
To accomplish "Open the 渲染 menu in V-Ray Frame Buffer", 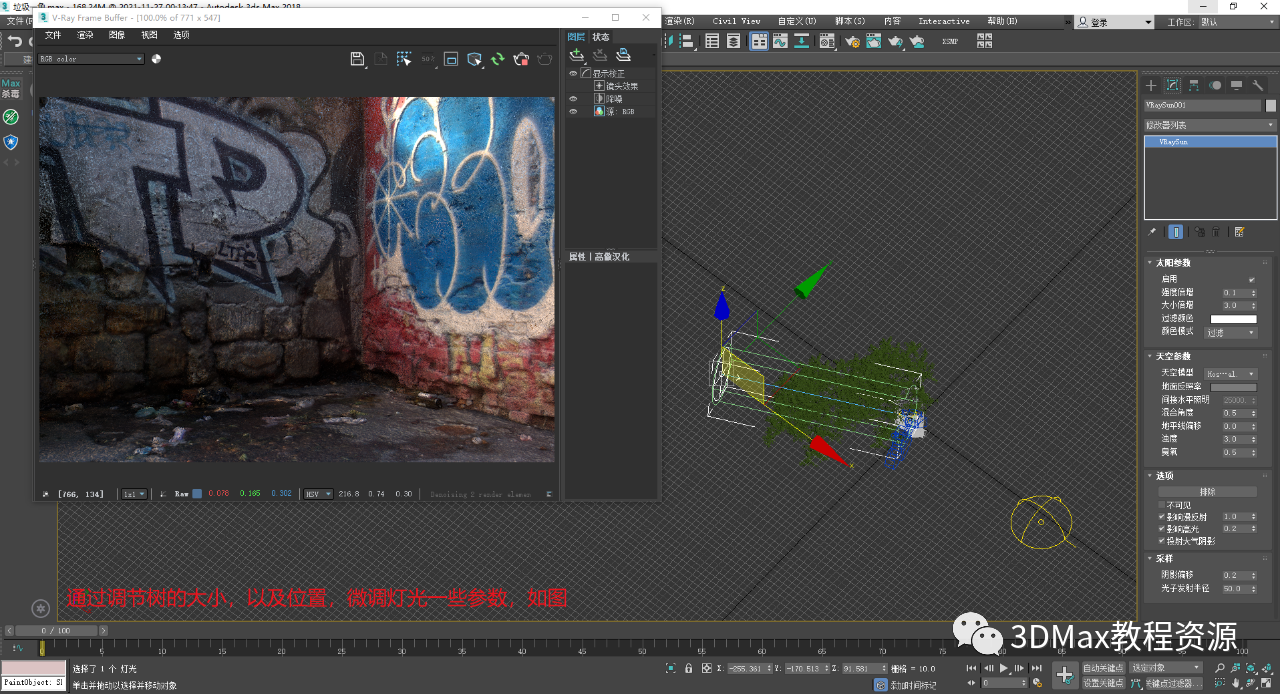I will (x=85, y=35).
